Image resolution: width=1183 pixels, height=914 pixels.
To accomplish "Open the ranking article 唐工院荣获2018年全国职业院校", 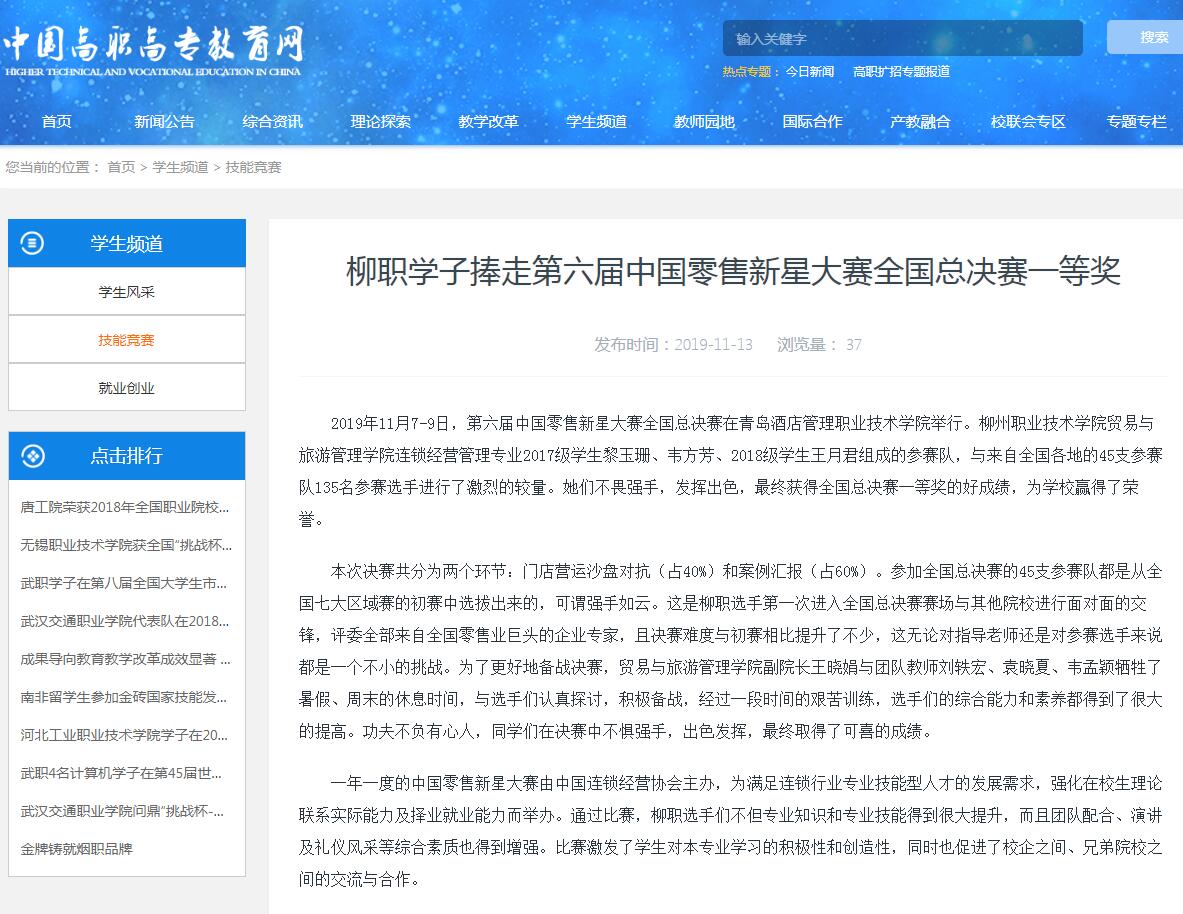I will click(125, 507).
